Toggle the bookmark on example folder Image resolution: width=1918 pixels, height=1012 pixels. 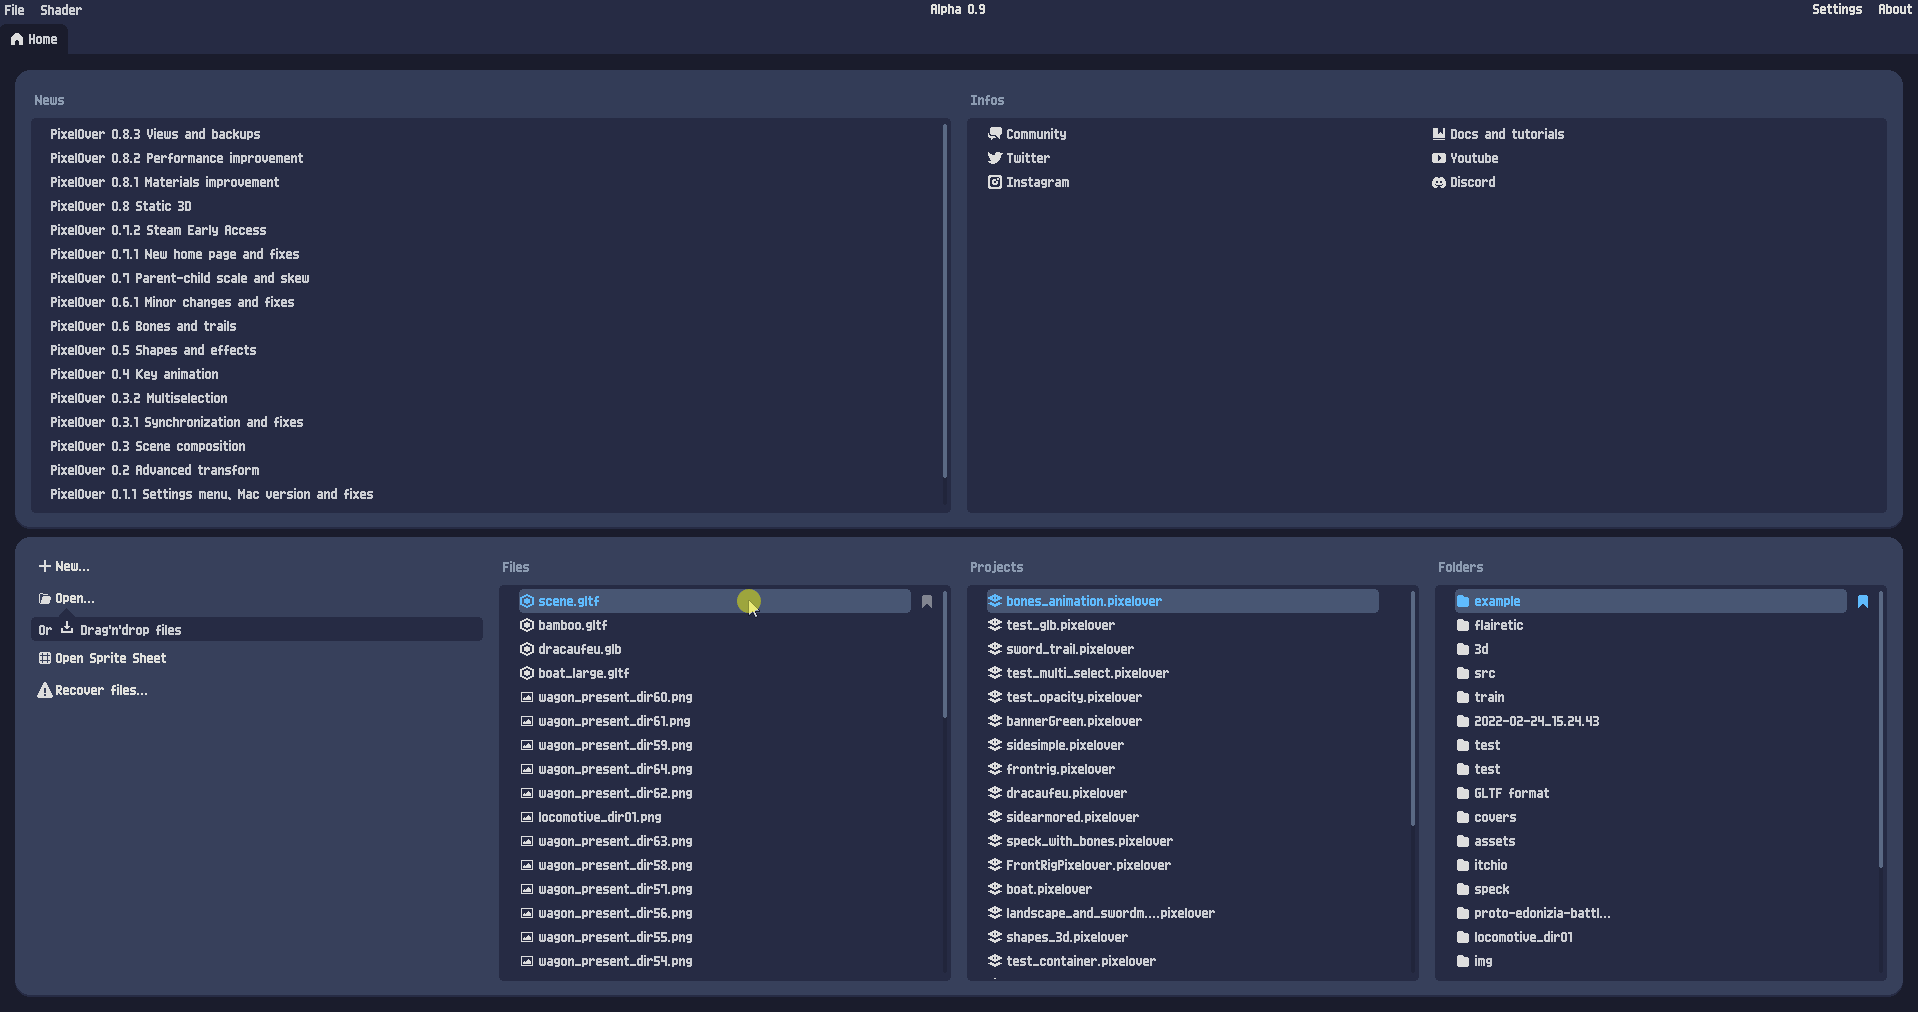tap(1863, 601)
